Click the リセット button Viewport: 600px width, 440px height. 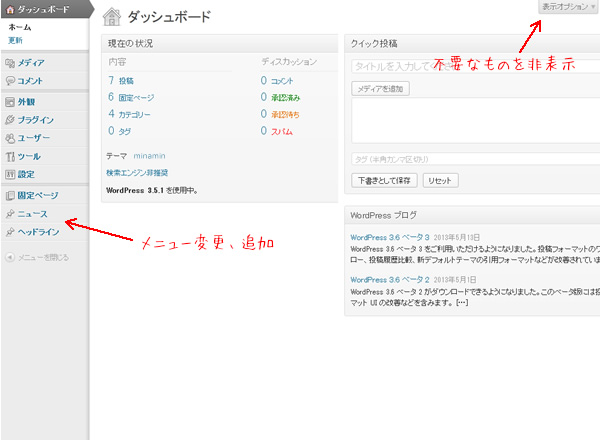[x=440, y=180]
